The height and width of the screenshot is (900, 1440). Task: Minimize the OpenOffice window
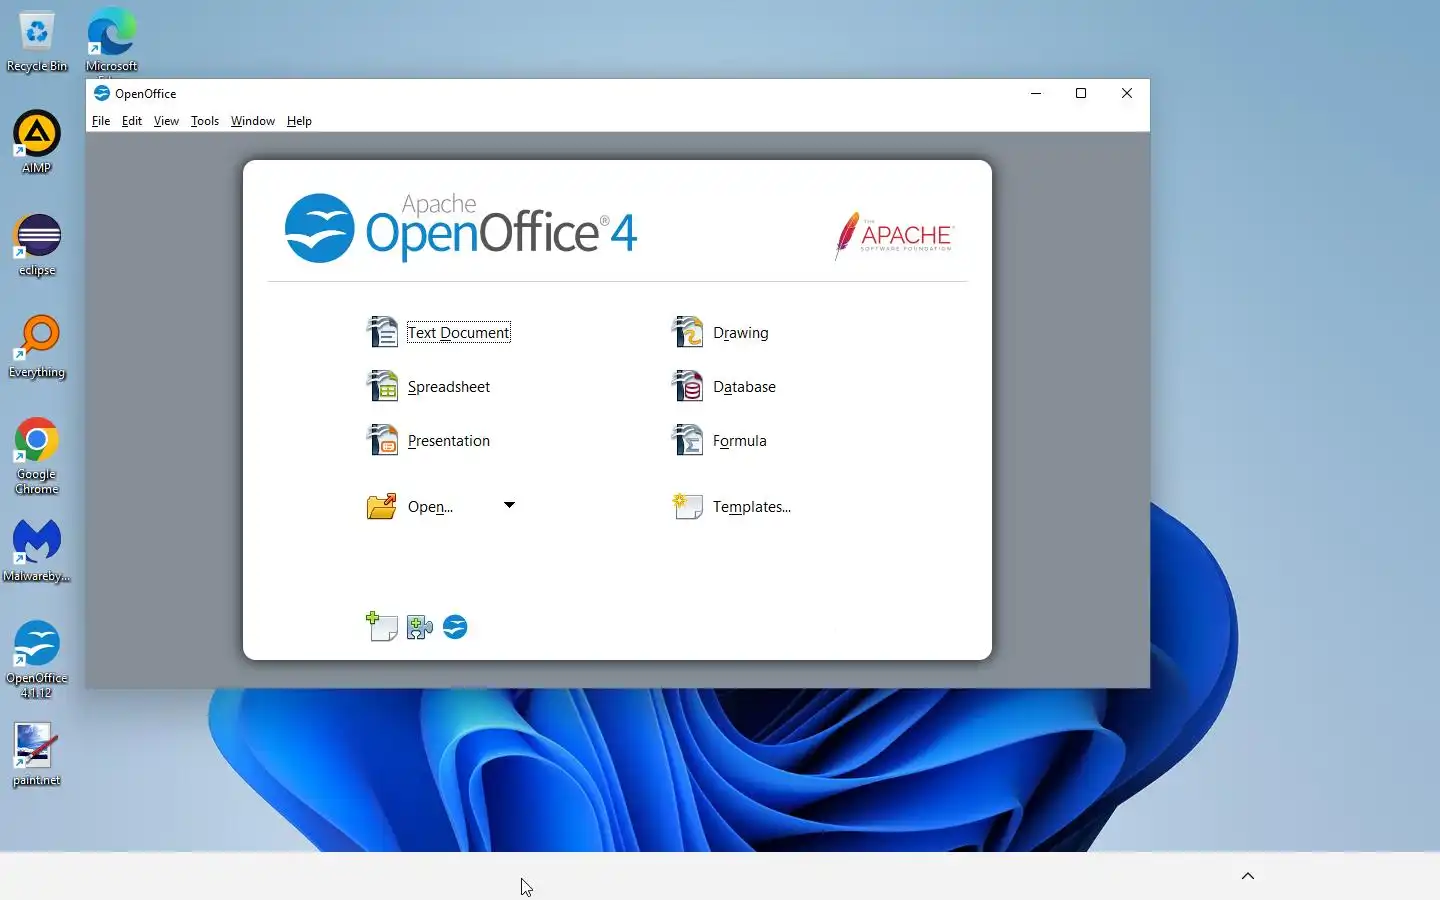click(x=1036, y=93)
